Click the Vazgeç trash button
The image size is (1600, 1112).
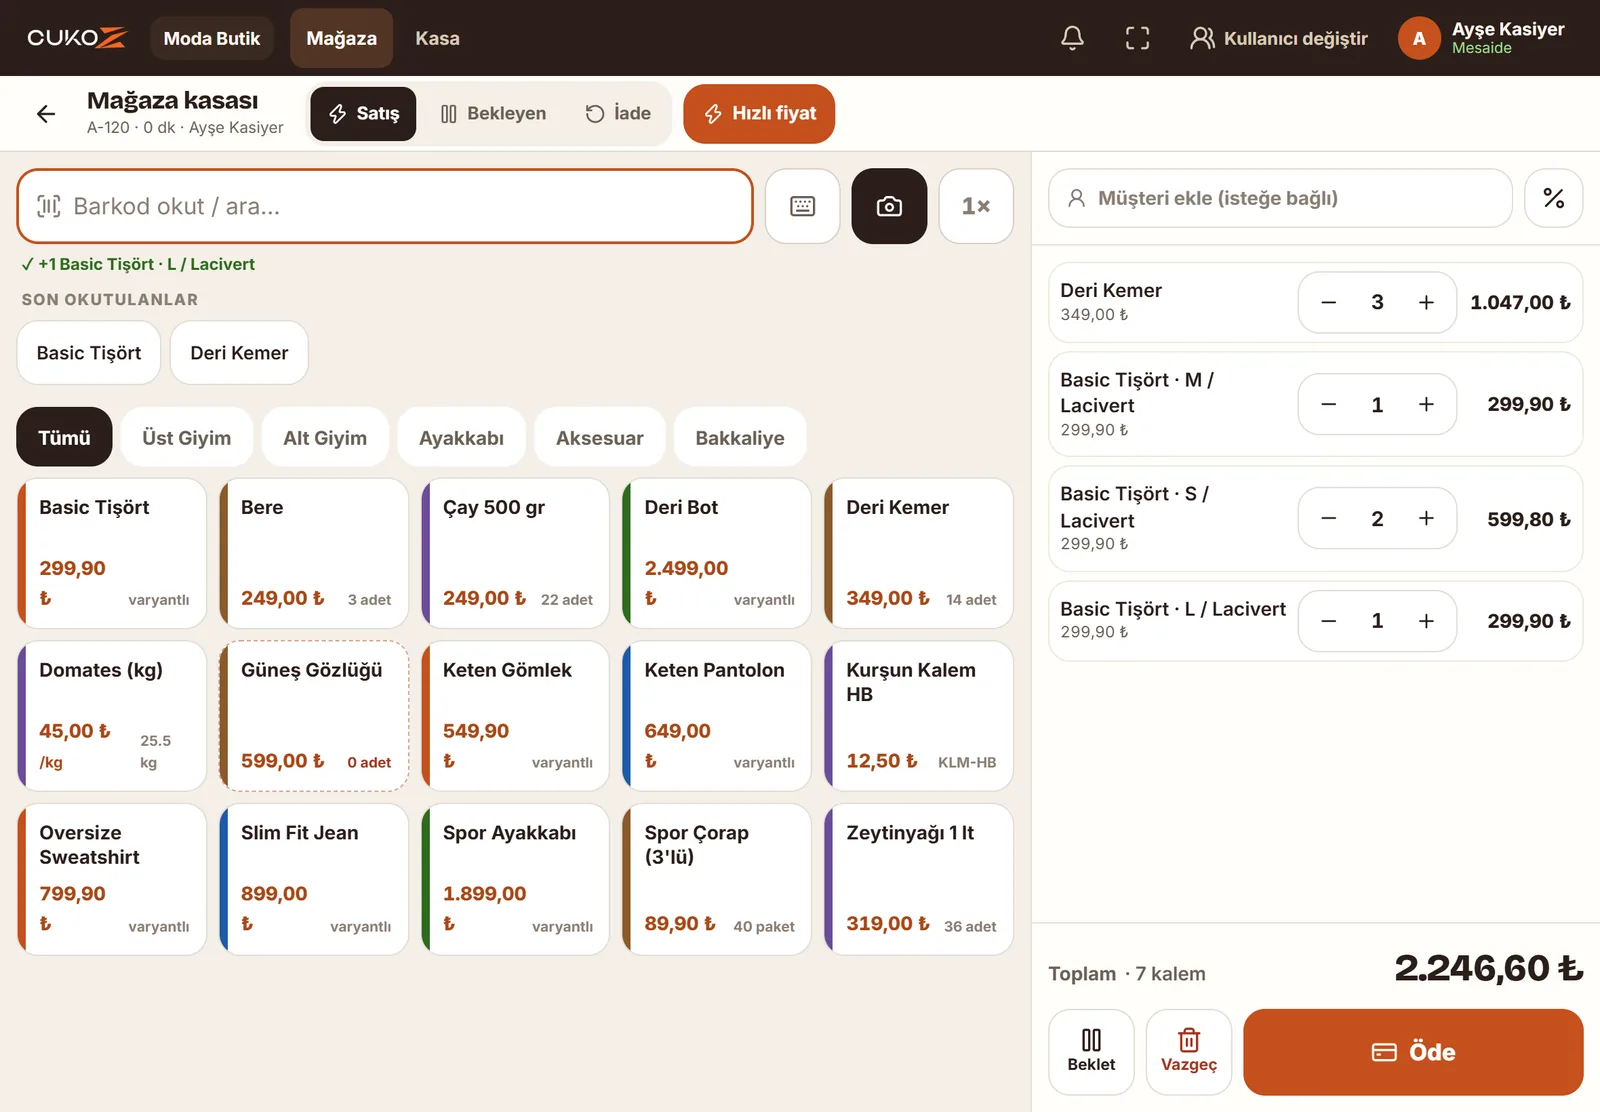(x=1188, y=1052)
